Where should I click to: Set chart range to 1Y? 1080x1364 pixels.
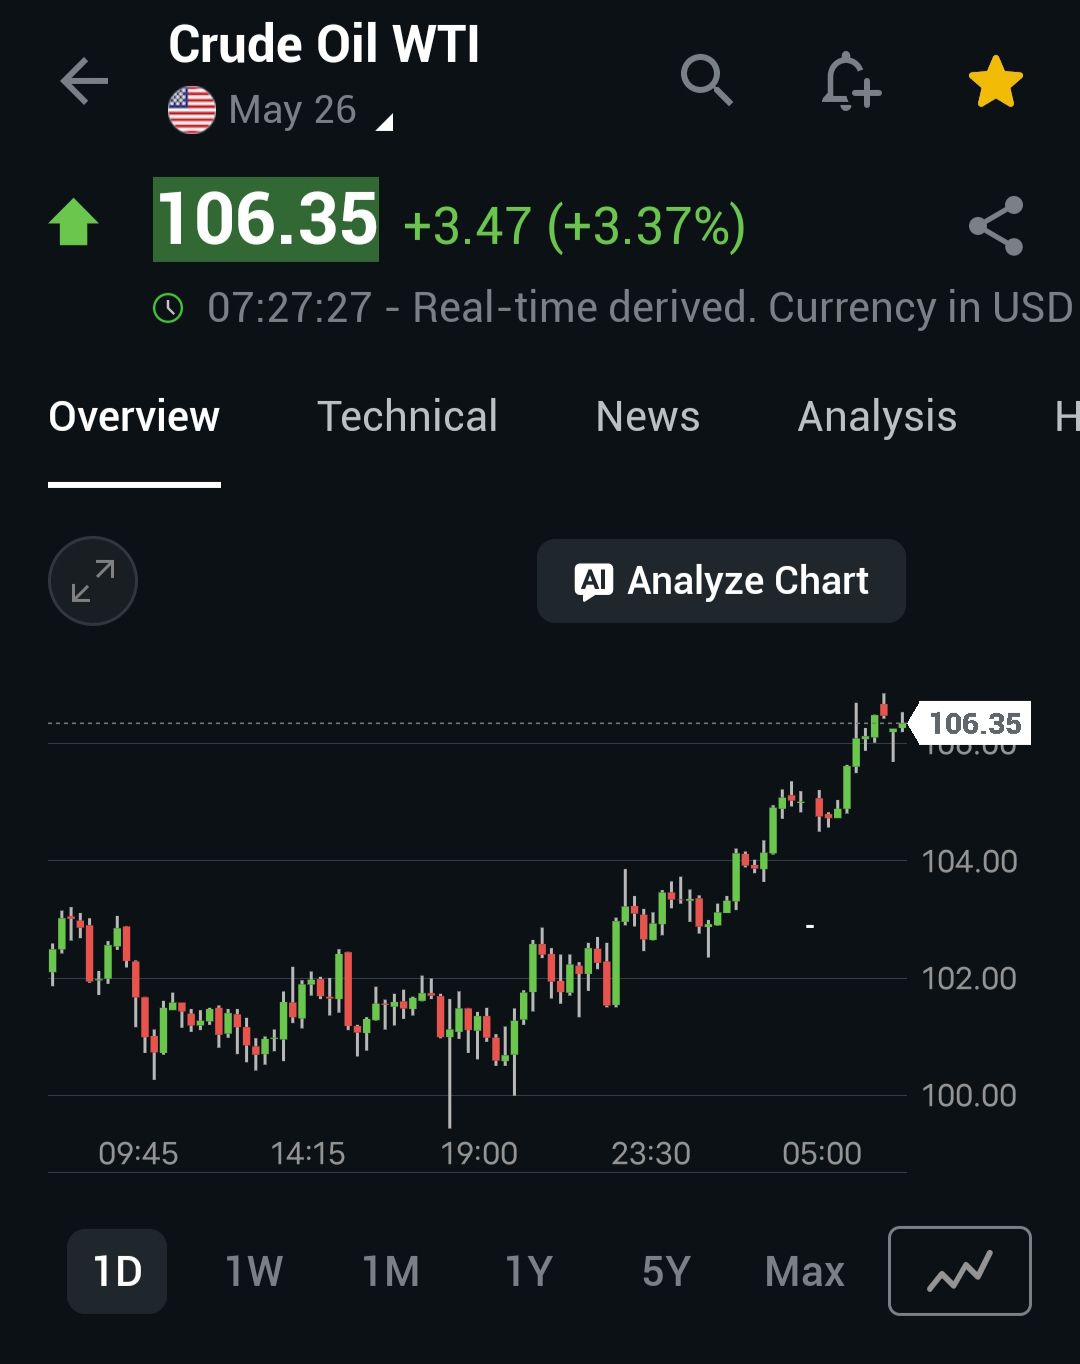tap(528, 1271)
